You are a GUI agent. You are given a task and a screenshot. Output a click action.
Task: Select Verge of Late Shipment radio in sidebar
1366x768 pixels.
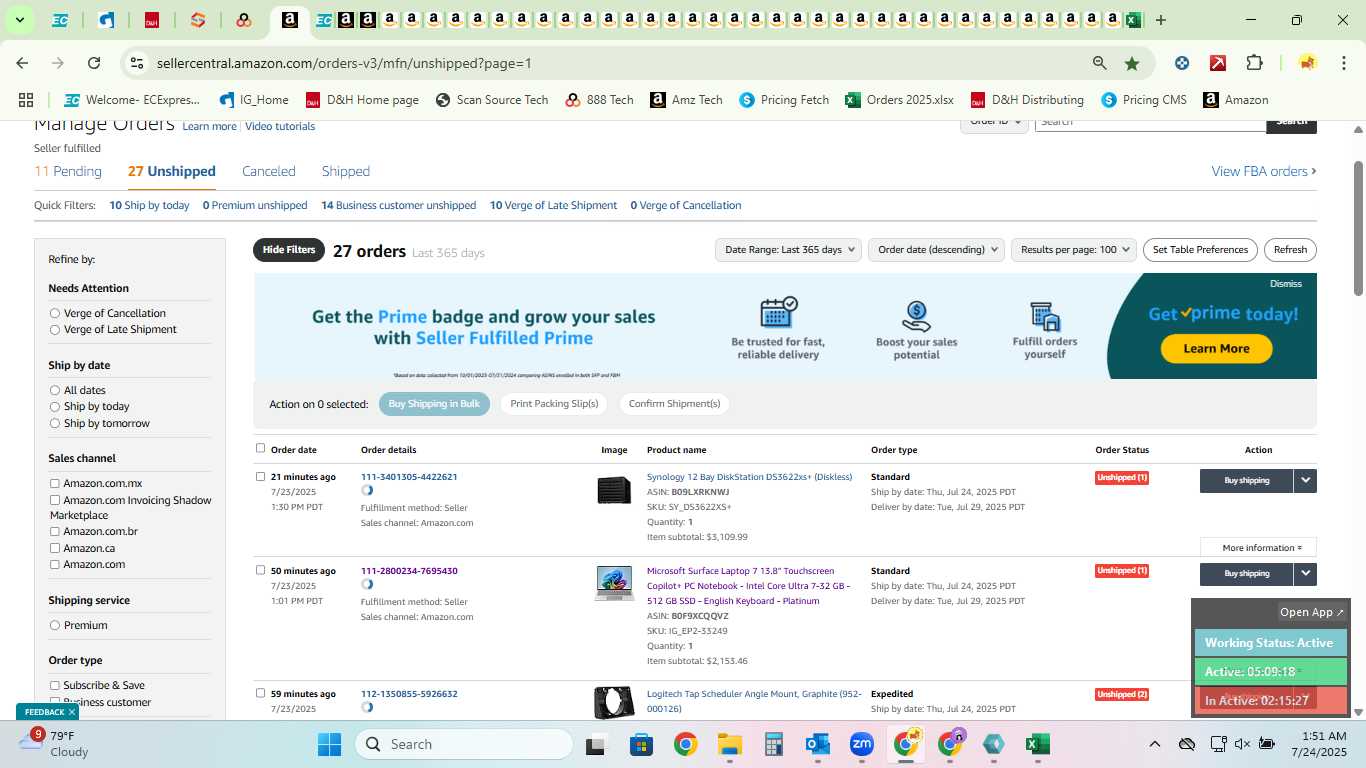(55, 329)
